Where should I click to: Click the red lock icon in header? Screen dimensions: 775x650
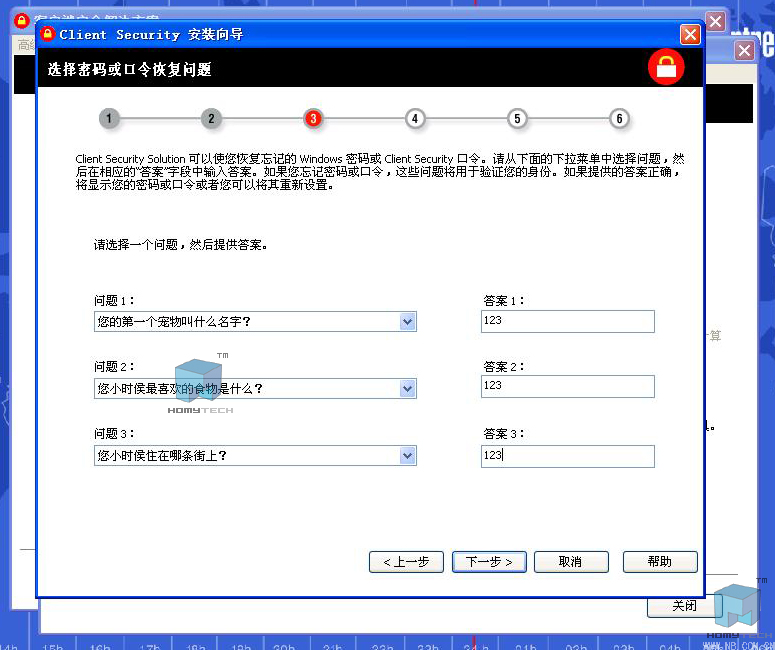tap(665, 68)
